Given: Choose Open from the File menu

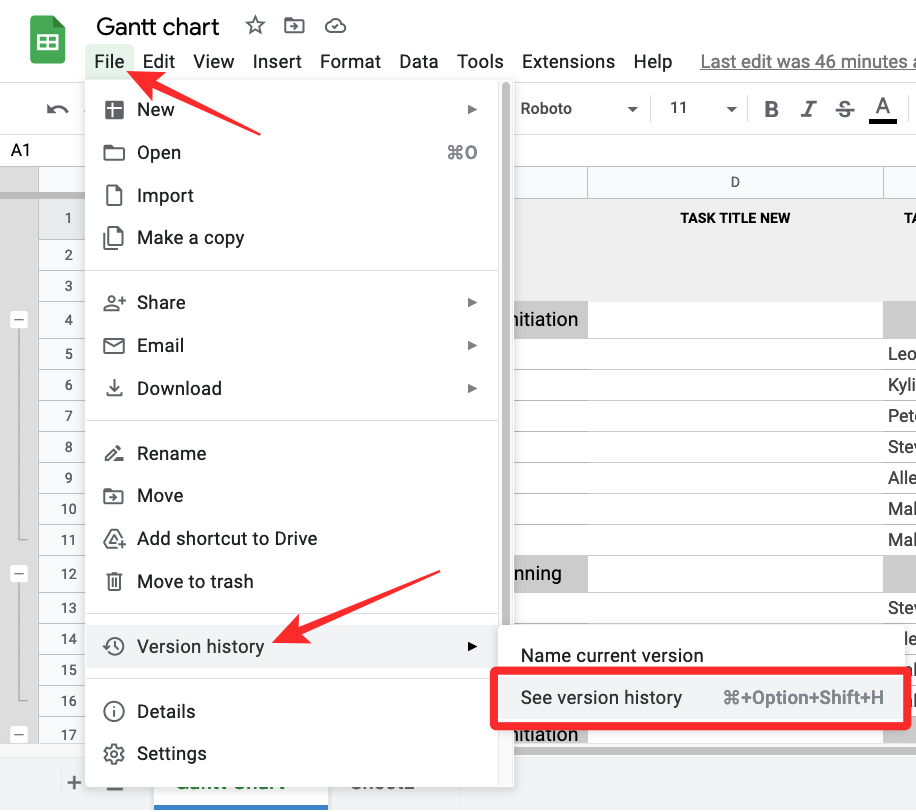Looking at the screenshot, I should coord(292,152).
